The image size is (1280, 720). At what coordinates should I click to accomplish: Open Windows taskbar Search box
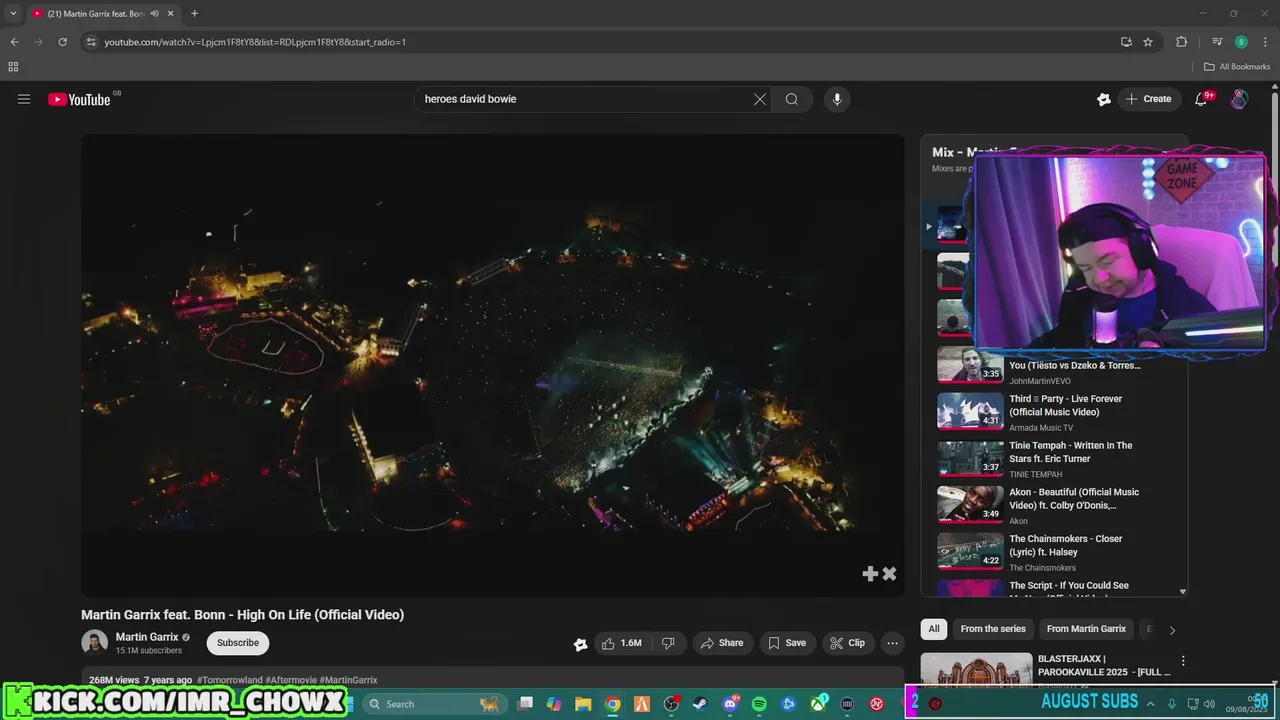point(432,704)
